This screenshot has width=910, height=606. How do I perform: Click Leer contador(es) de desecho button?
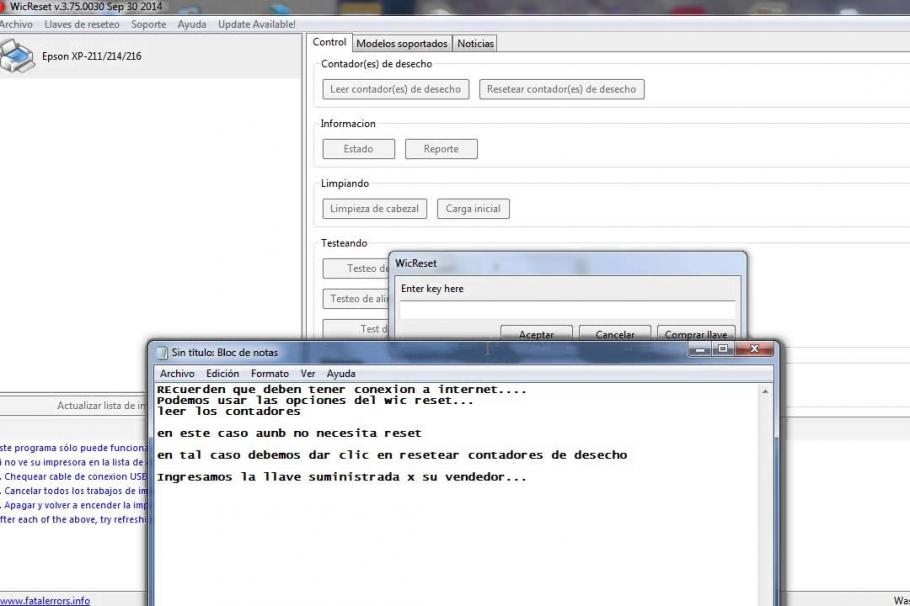click(396, 89)
